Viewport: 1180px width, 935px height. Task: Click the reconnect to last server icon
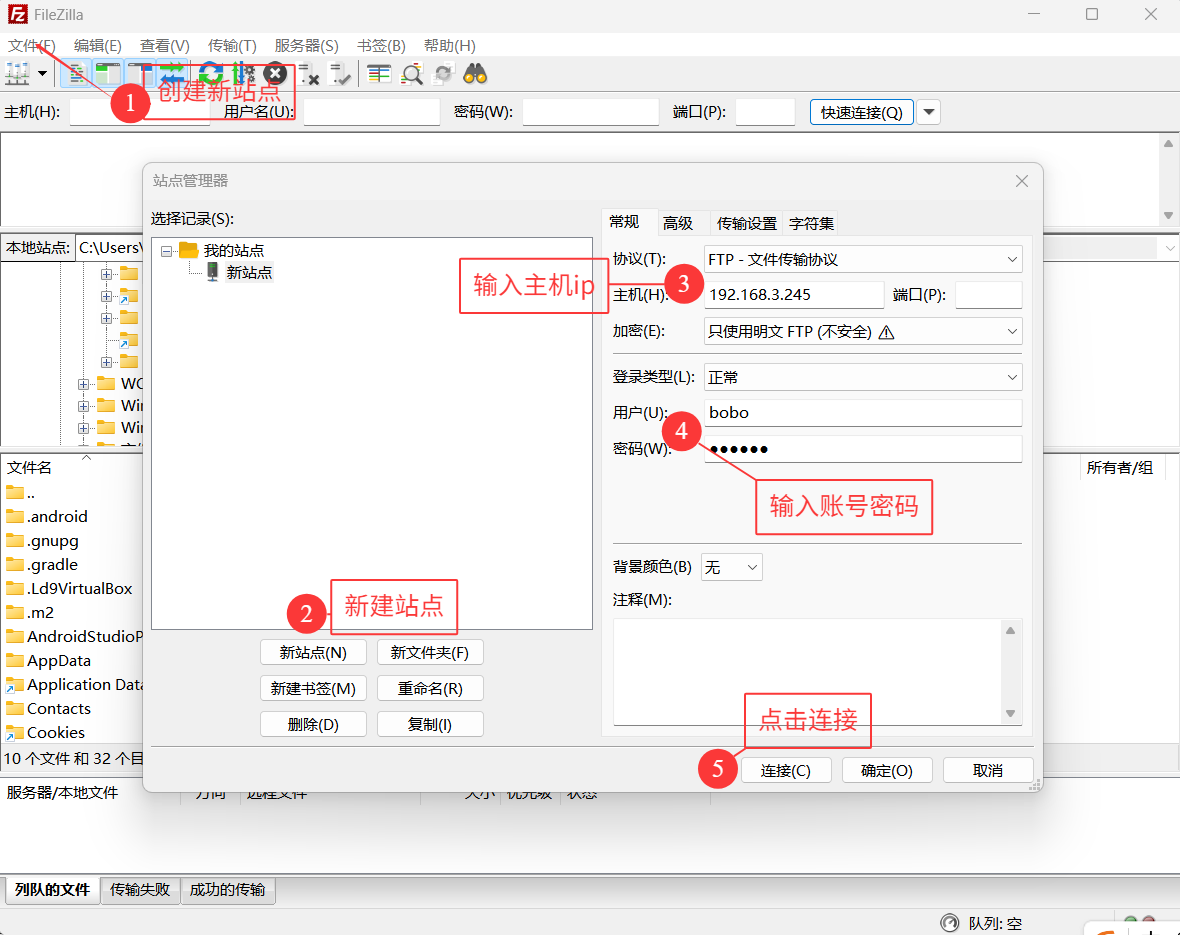[x=341, y=74]
